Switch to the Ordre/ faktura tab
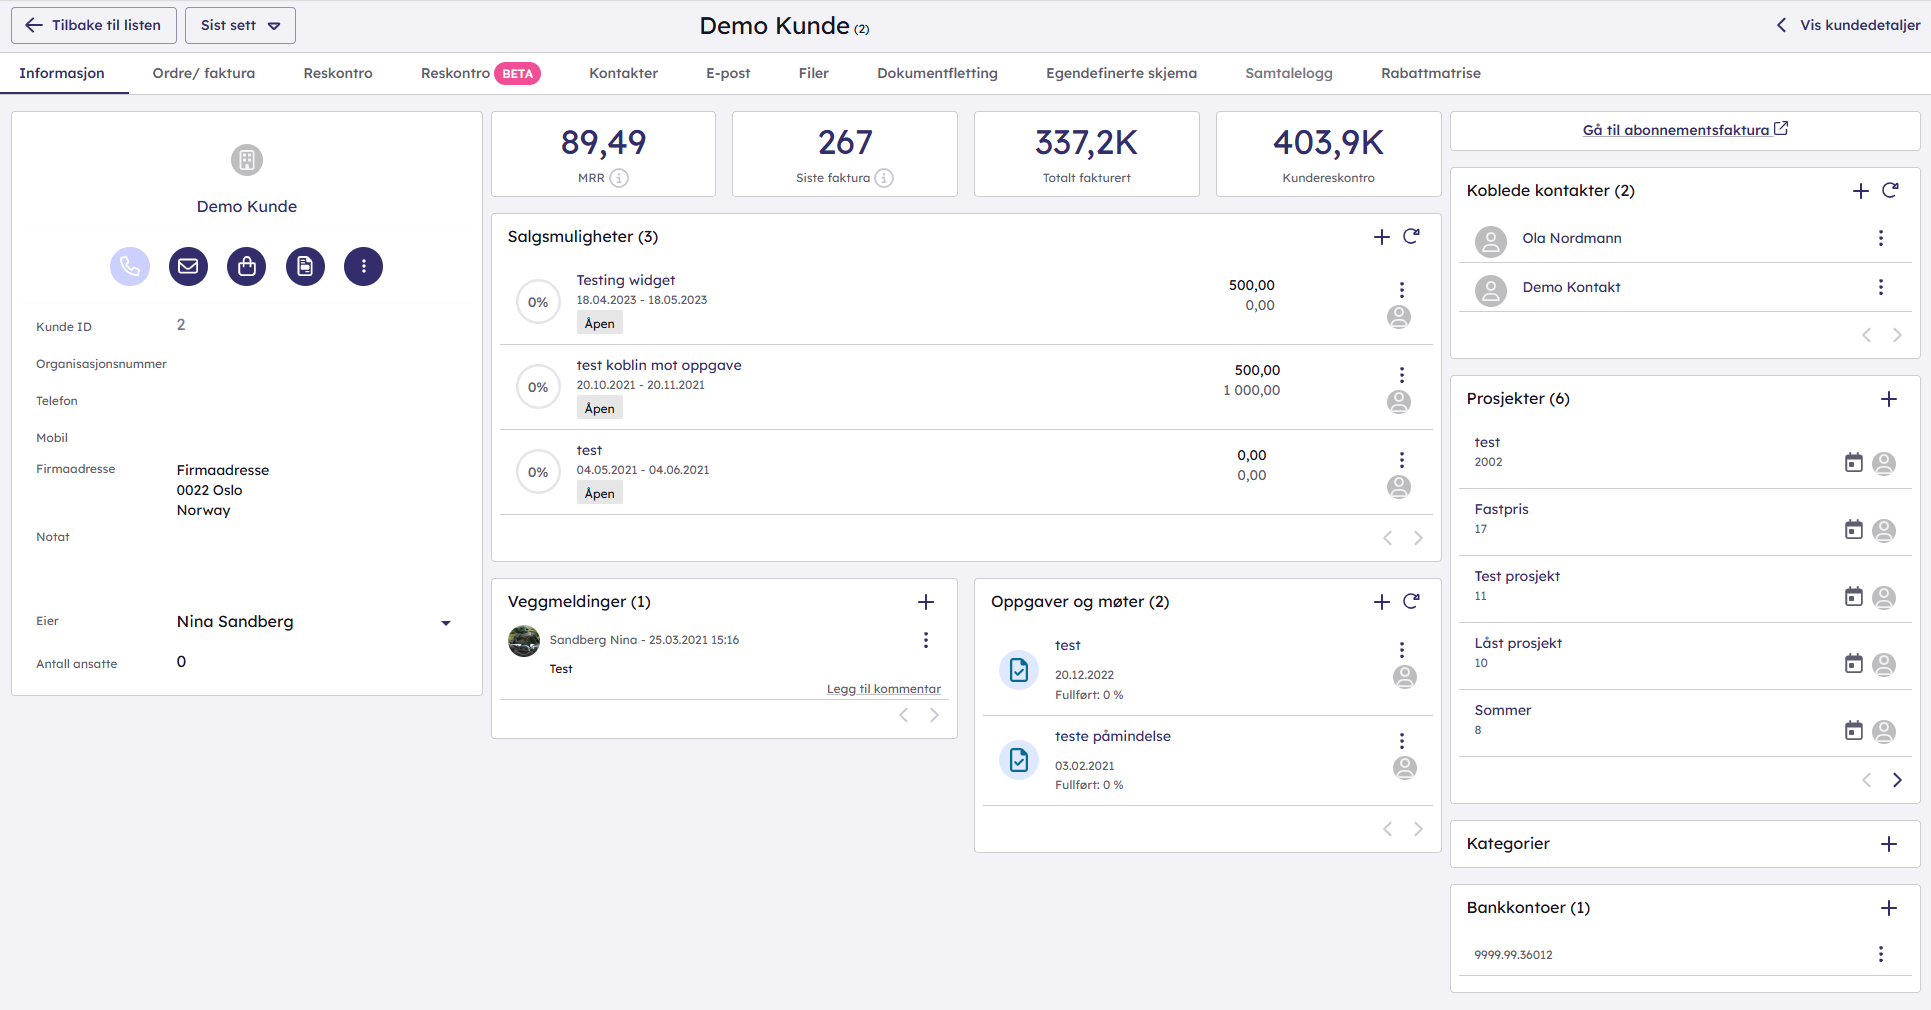 point(203,73)
